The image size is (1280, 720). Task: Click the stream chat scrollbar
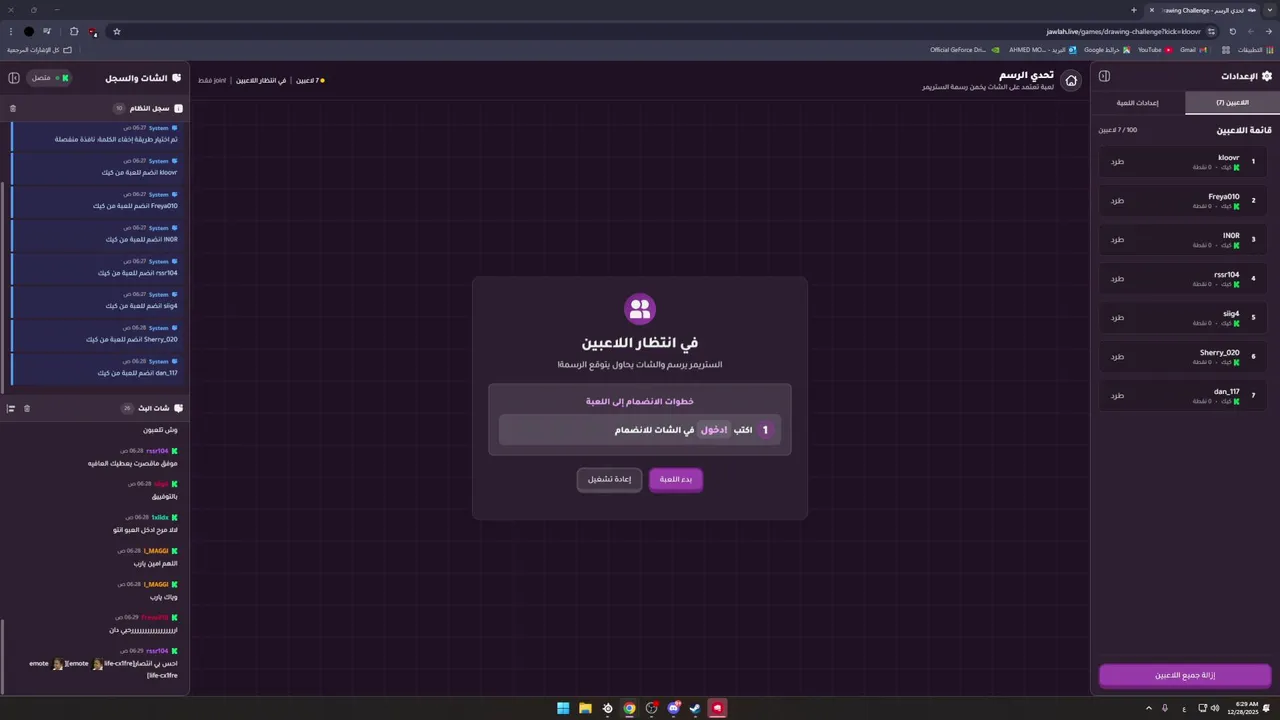click(x=3, y=655)
